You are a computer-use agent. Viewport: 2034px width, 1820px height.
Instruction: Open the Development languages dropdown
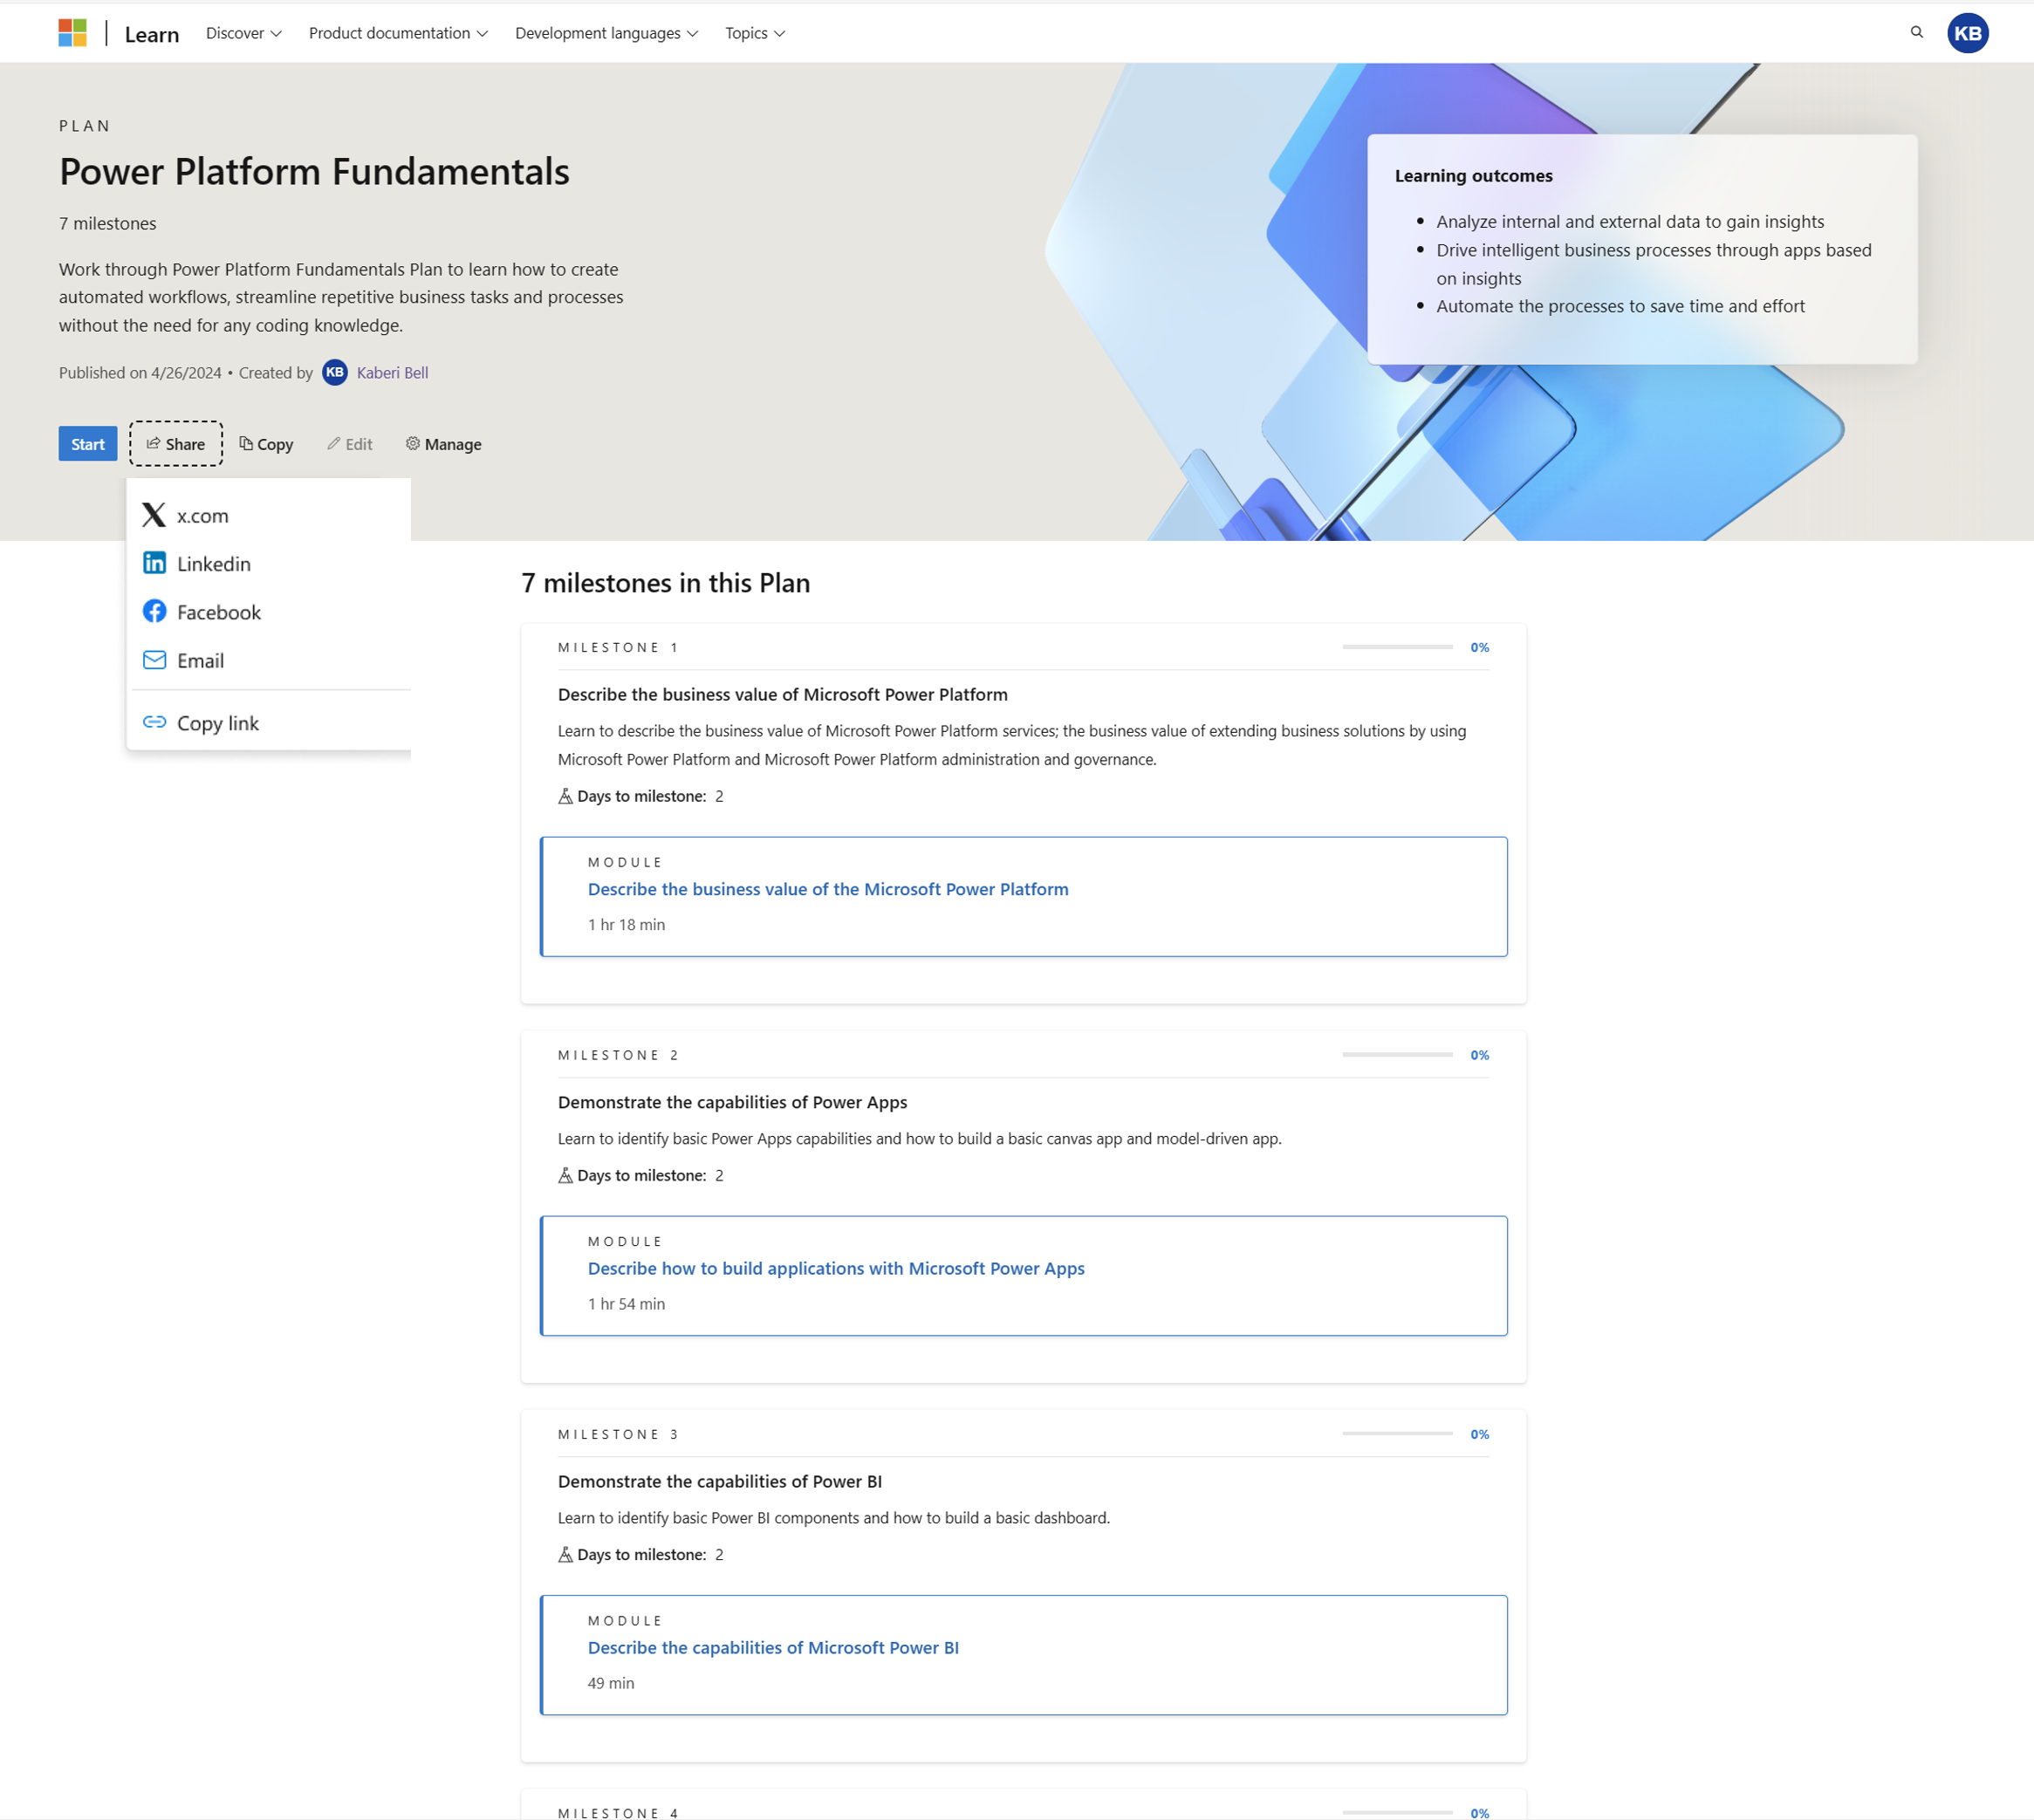[606, 31]
